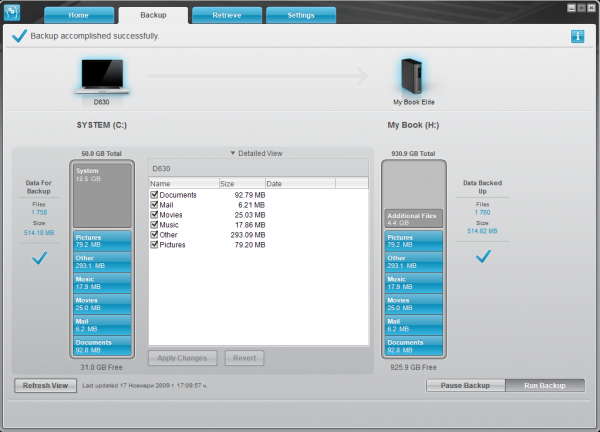Open the blue information icon
600x432 pixels.
577,36
